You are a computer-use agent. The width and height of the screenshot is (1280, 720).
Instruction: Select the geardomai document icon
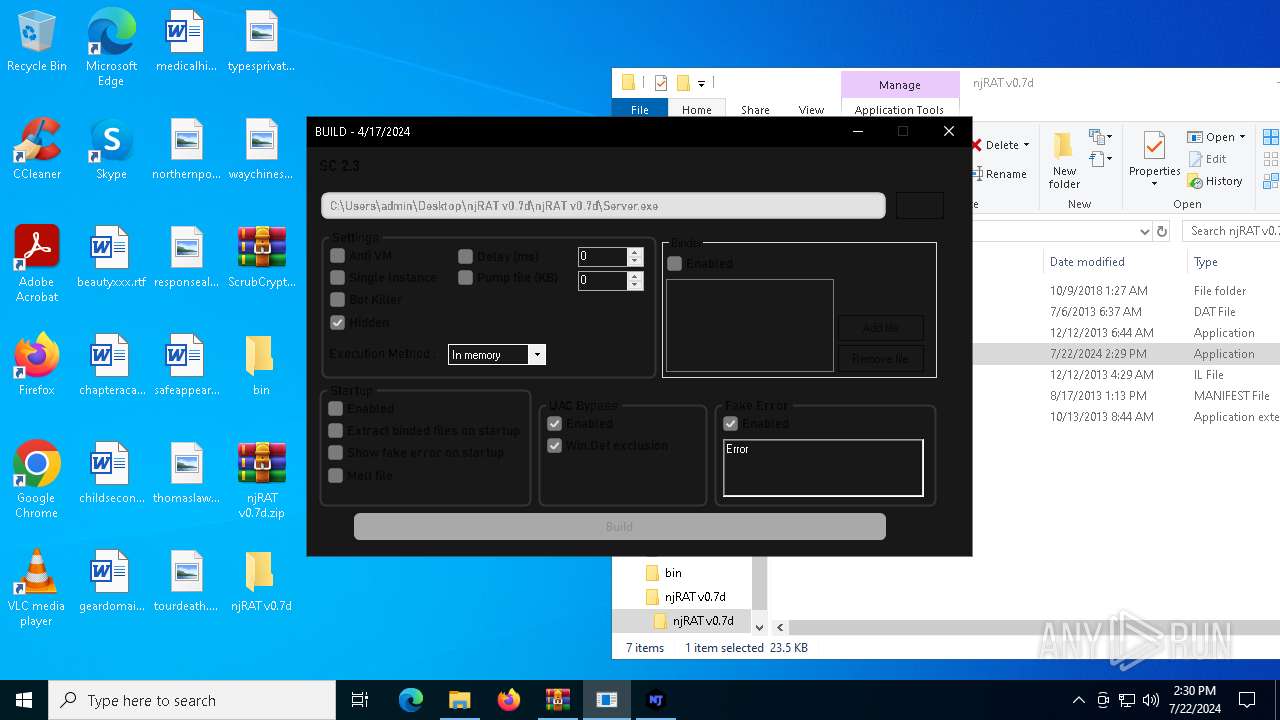click(x=111, y=581)
